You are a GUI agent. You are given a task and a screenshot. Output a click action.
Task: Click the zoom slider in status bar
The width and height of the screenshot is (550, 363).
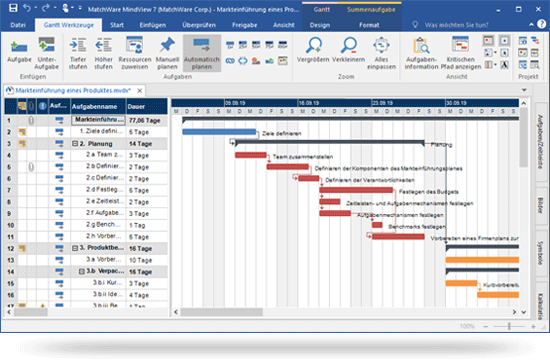point(509,326)
